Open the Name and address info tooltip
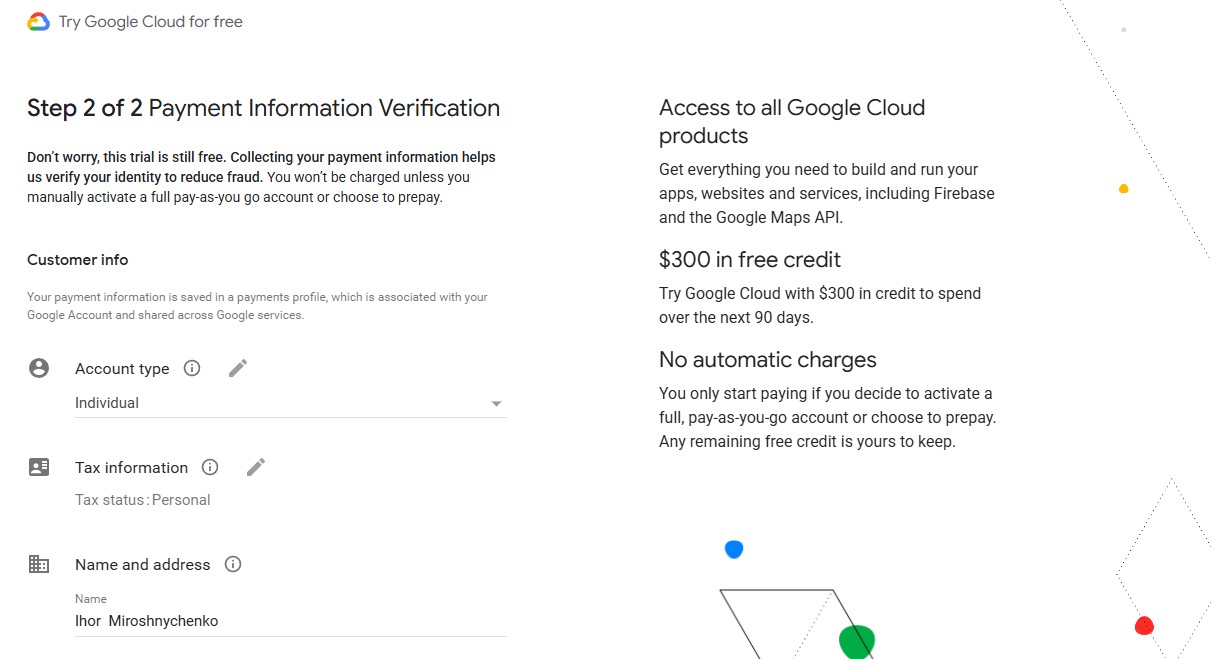 click(232, 564)
